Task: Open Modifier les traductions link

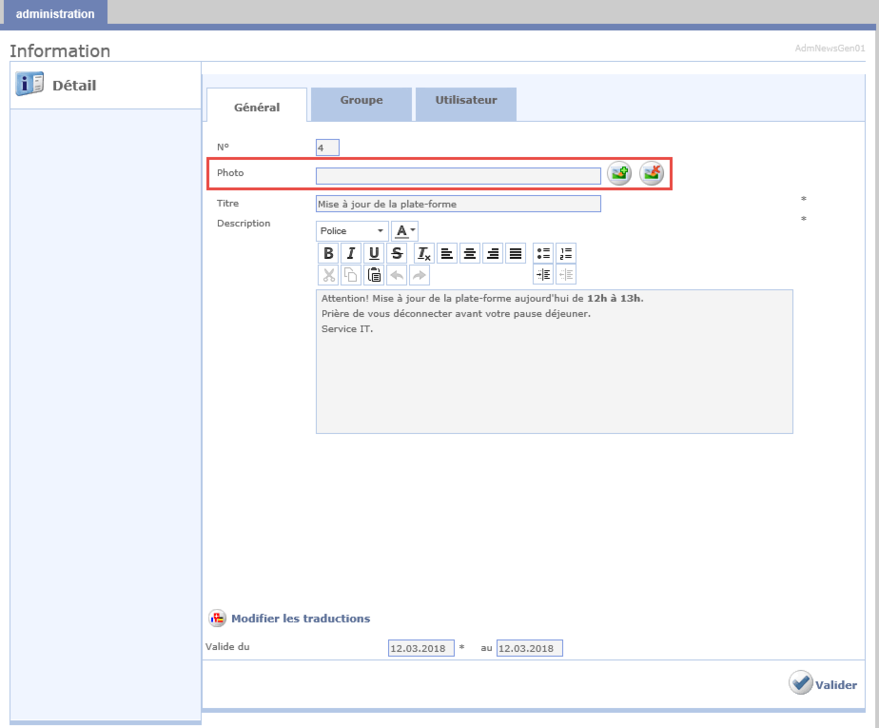Action: pyautogui.click(x=300, y=619)
